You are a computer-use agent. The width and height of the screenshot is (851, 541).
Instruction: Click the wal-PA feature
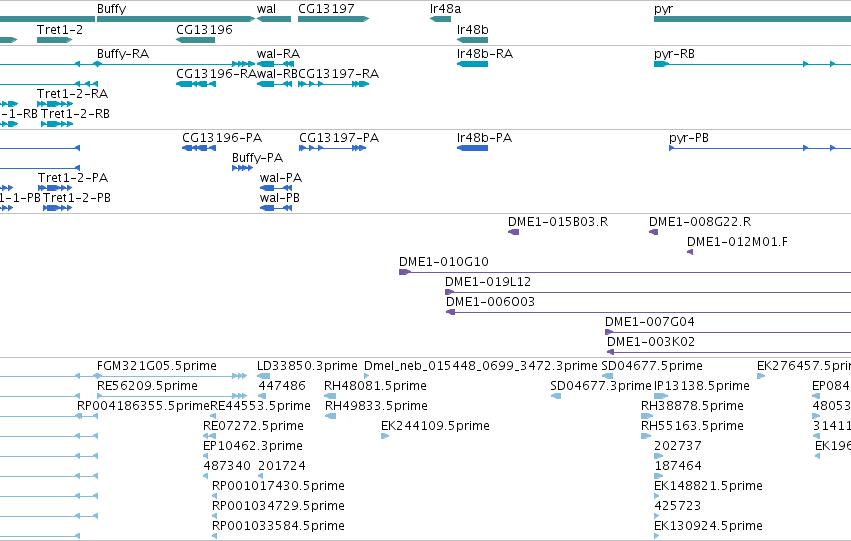(x=276, y=188)
